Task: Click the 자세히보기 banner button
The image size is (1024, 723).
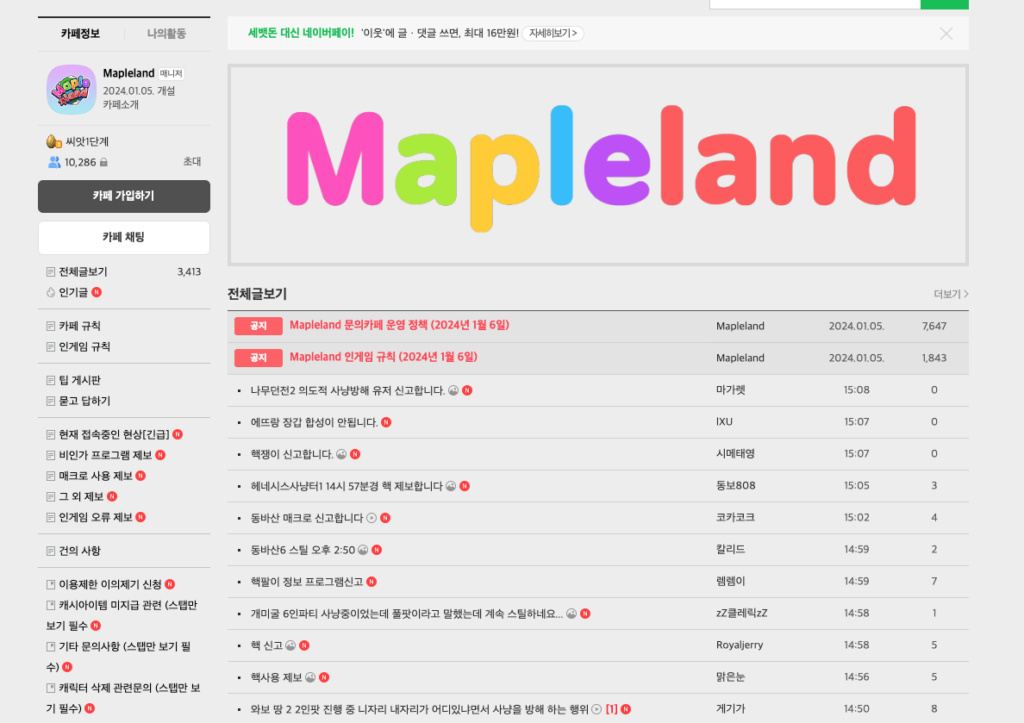Action: [552, 33]
